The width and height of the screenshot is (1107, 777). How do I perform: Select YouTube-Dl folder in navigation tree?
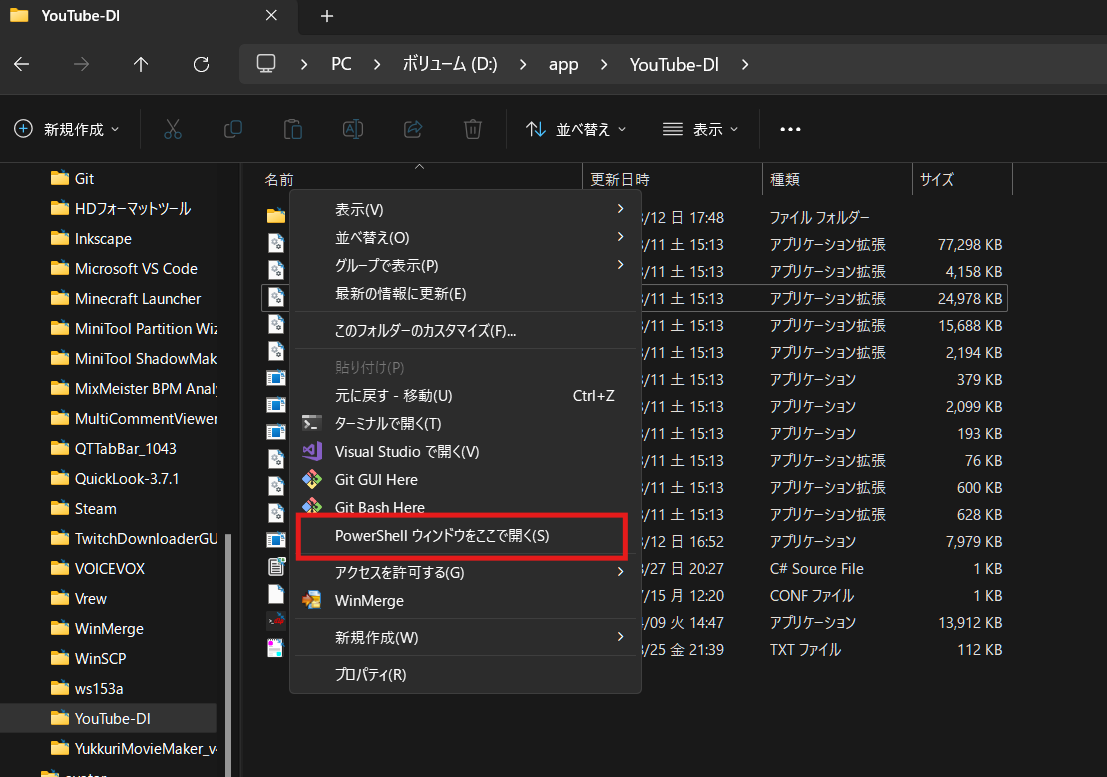tap(108, 718)
